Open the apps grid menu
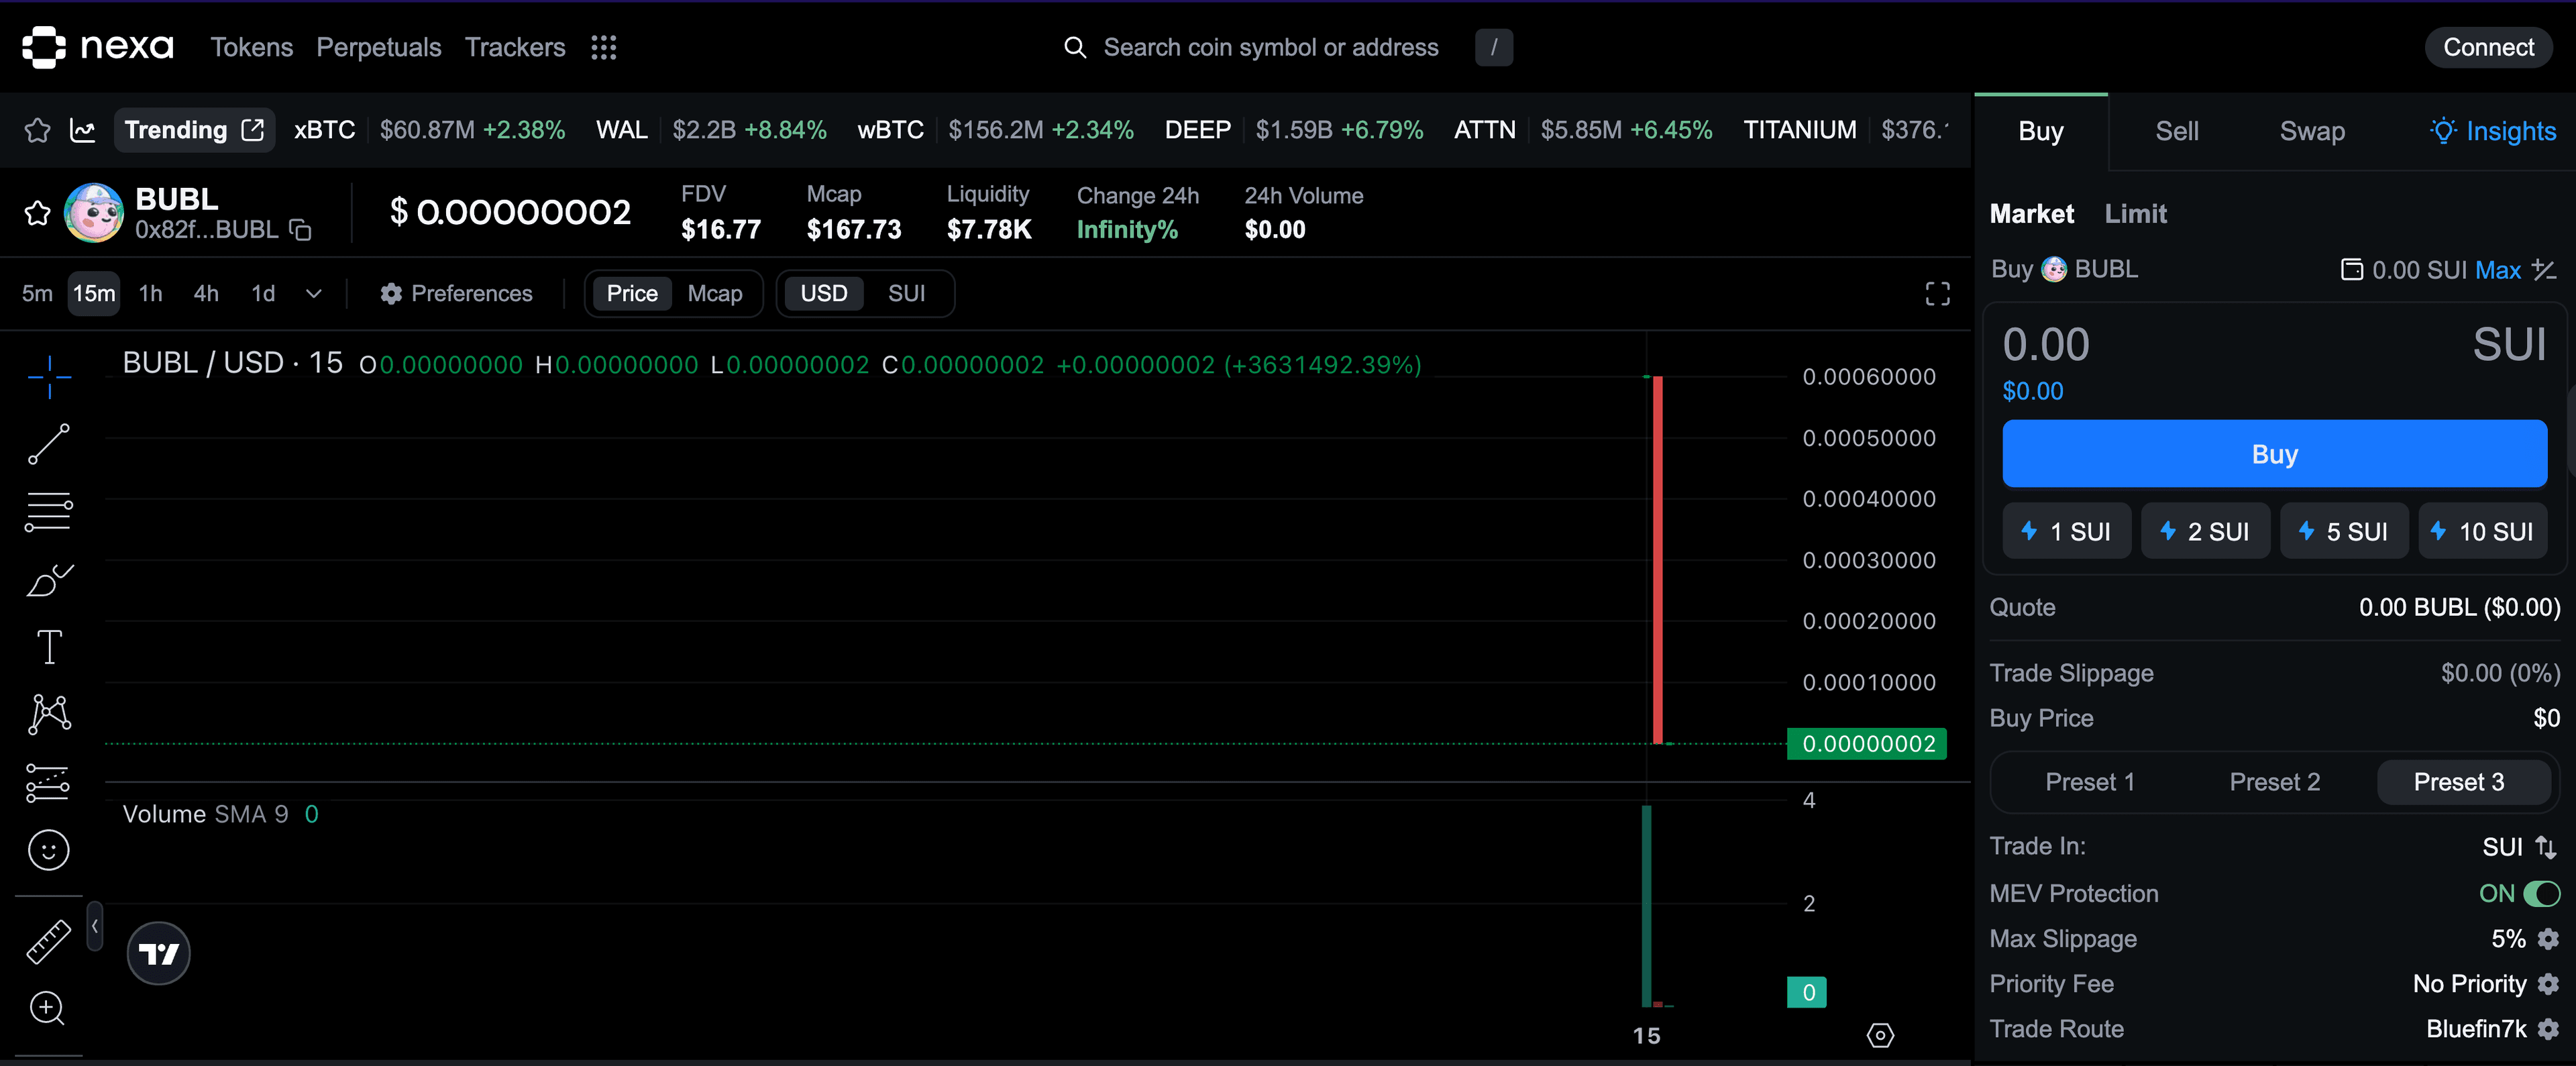2576x1066 pixels. click(x=603, y=47)
